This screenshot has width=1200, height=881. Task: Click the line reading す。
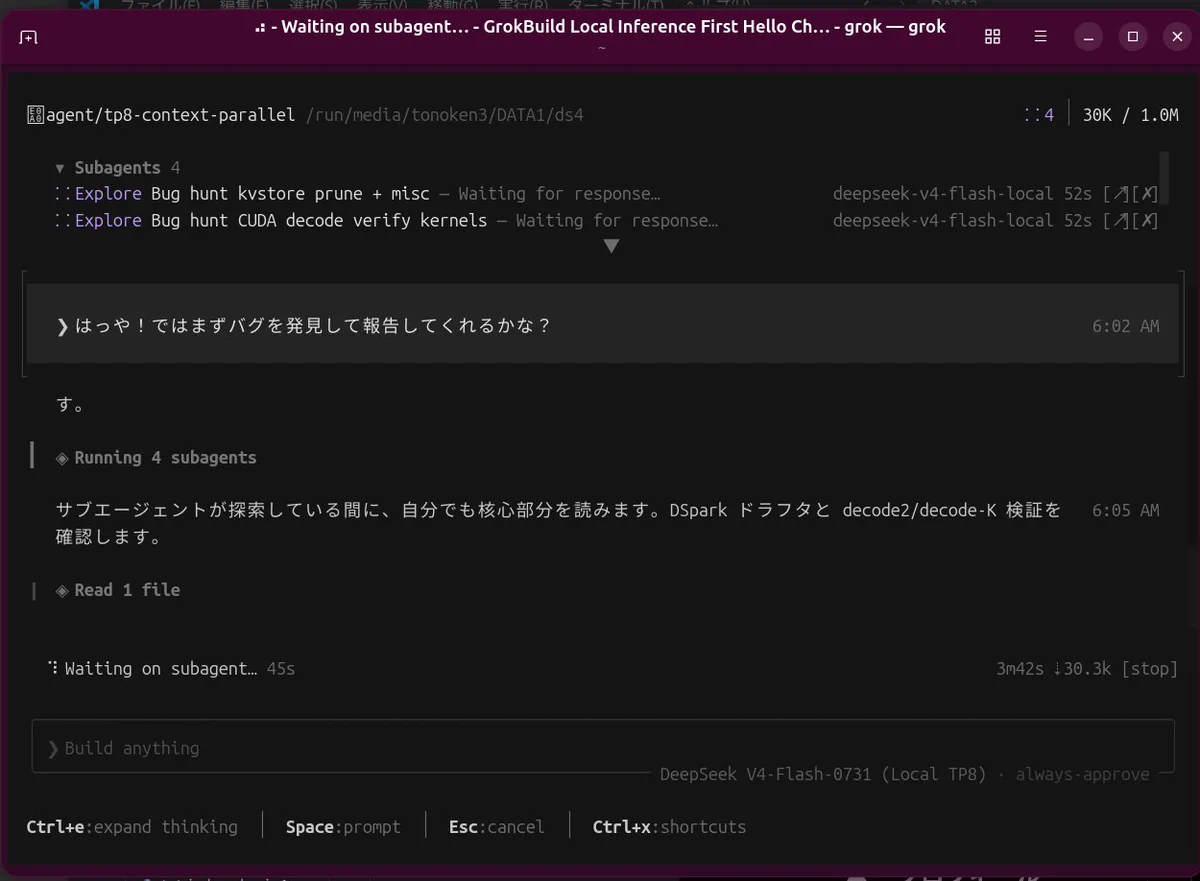[71, 405]
